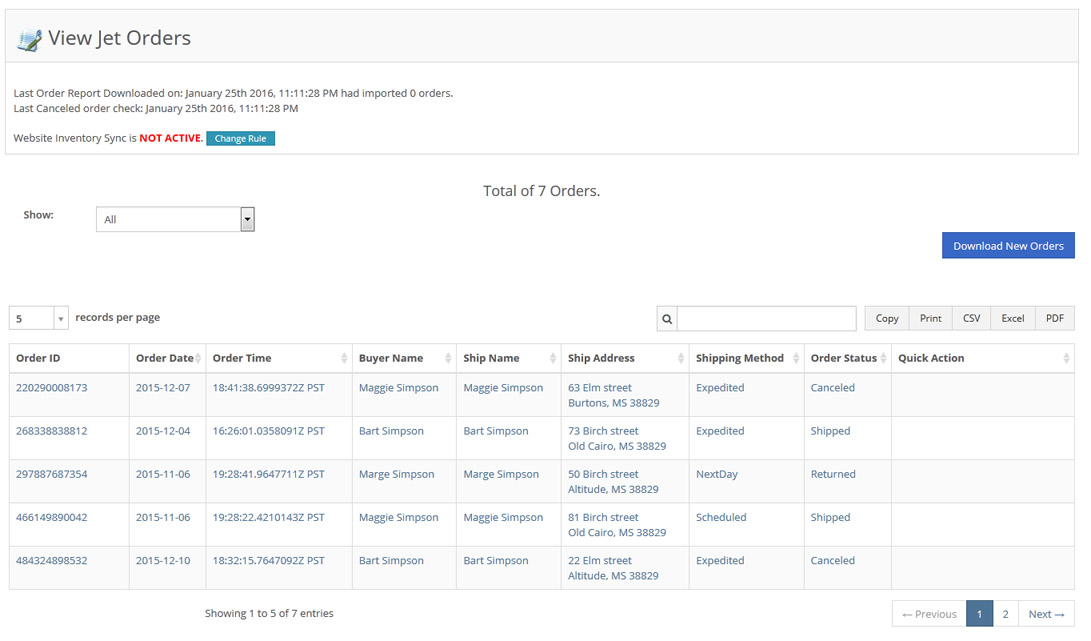The height and width of the screenshot is (641, 1091).
Task: Click the search magnifier icon
Action: click(x=667, y=319)
